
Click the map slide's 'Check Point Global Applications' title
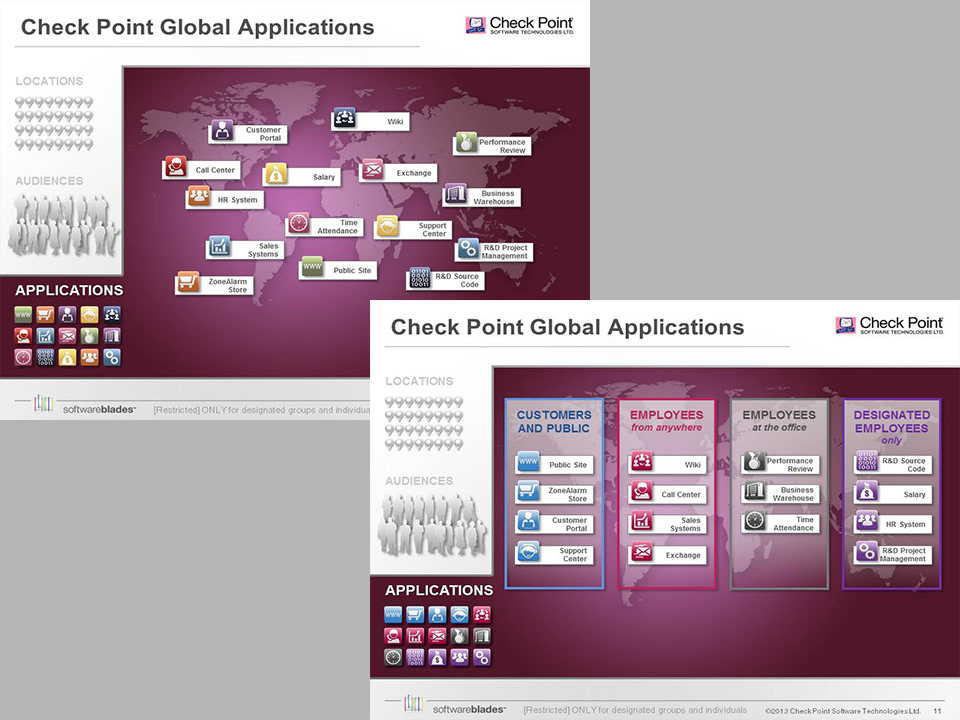coord(198,28)
